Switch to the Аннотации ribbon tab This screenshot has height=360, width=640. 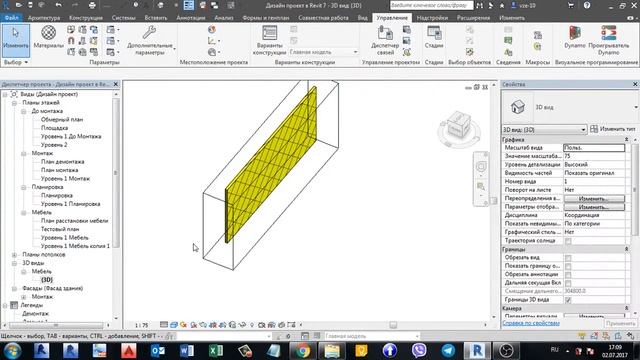191,18
